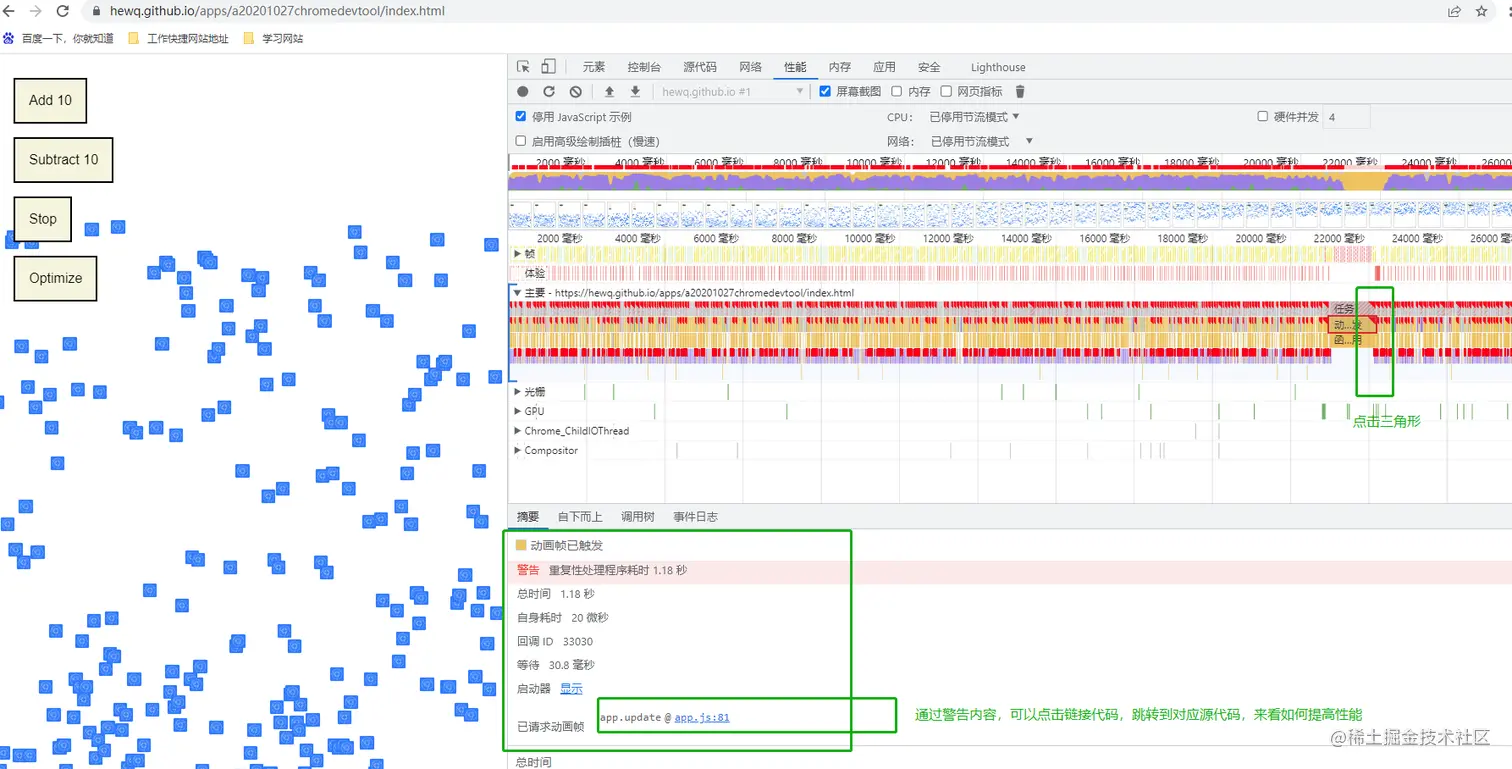The width and height of the screenshot is (1512, 769).
Task: Enable the 网页指标 checkbox
Action: 946,92
